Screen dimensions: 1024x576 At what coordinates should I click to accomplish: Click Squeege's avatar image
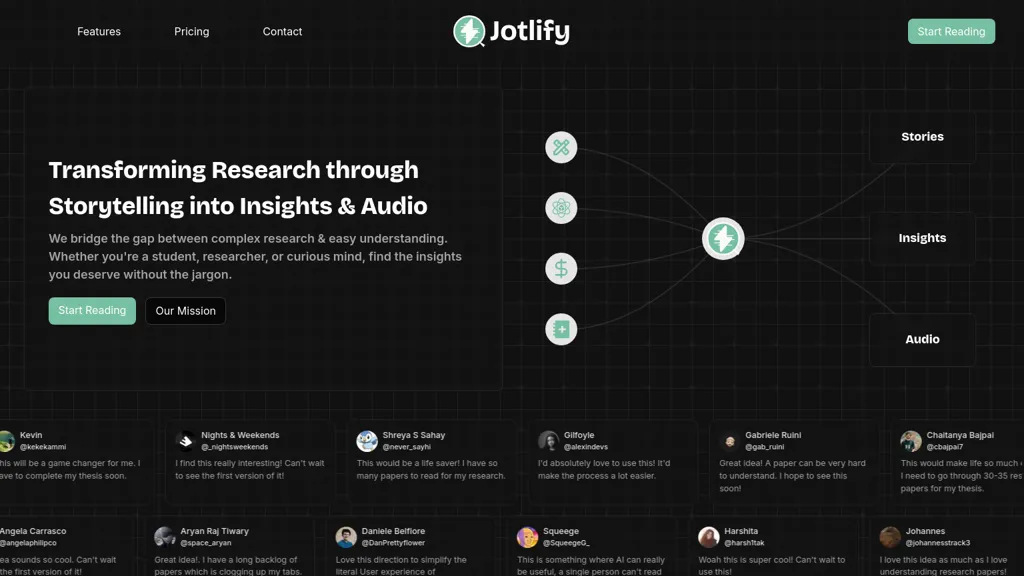(x=527, y=537)
